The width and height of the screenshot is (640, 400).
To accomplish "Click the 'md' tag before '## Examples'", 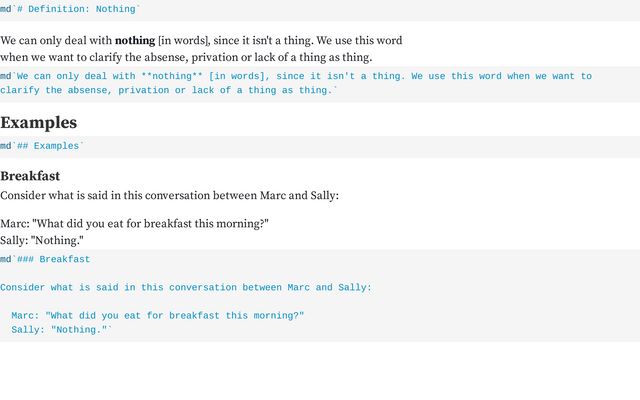I will pos(6,146).
